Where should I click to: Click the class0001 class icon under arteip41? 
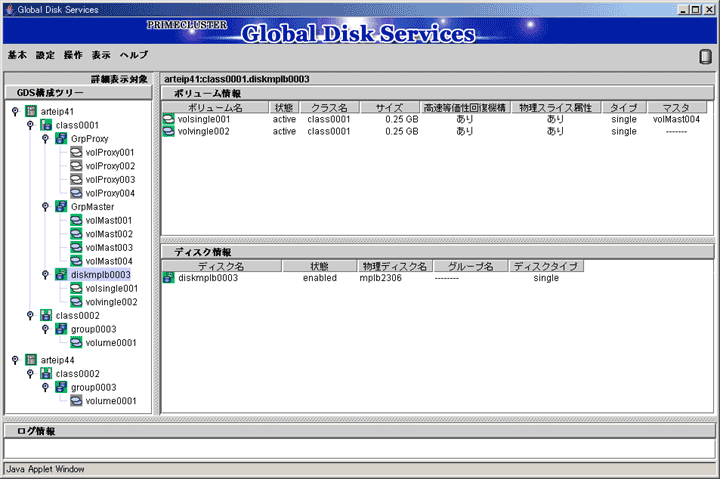pyautogui.click(x=46, y=125)
